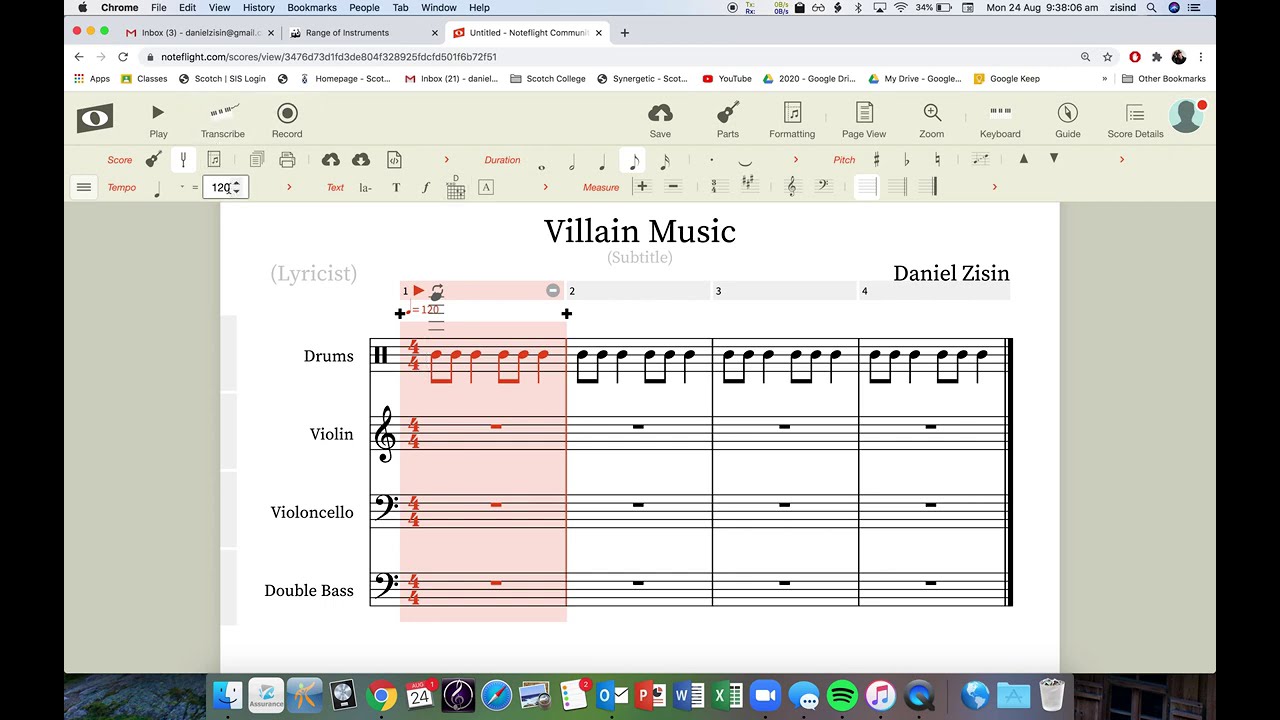Open the guitar chord diagram tool
The width and height of the screenshot is (1280, 720).
point(456,187)
